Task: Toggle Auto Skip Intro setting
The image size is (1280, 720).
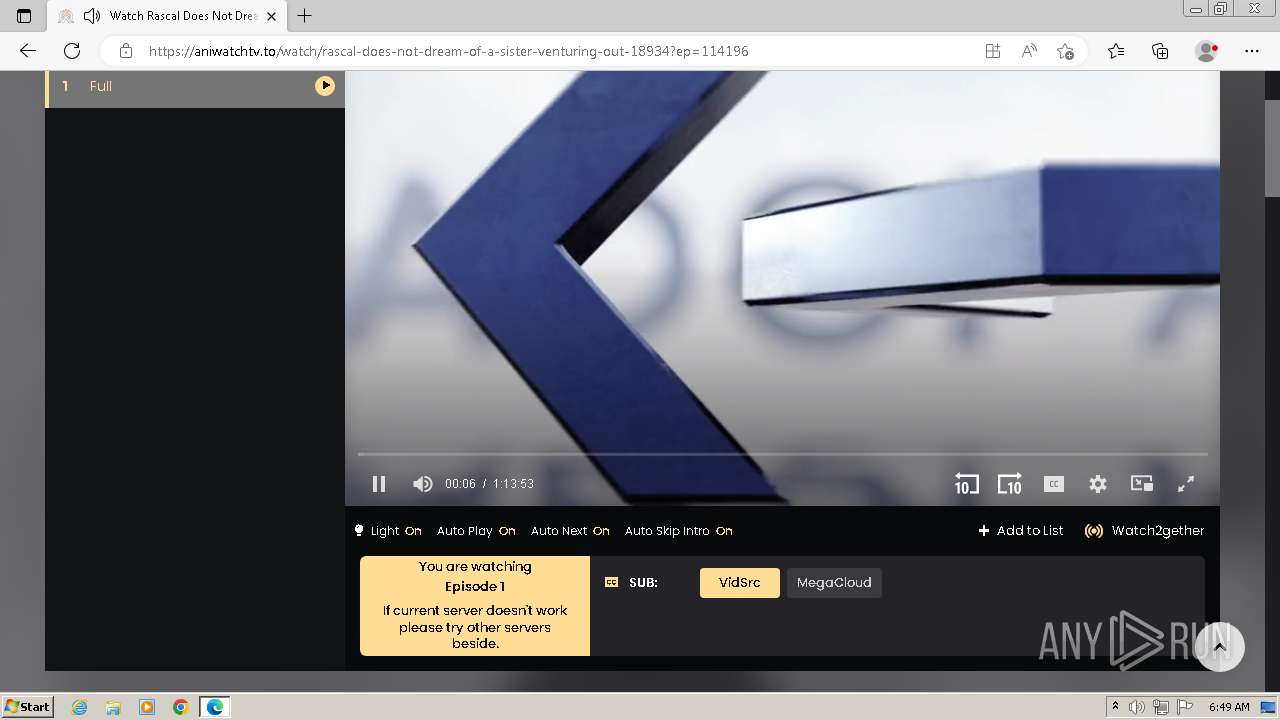Action: point(679,531)
